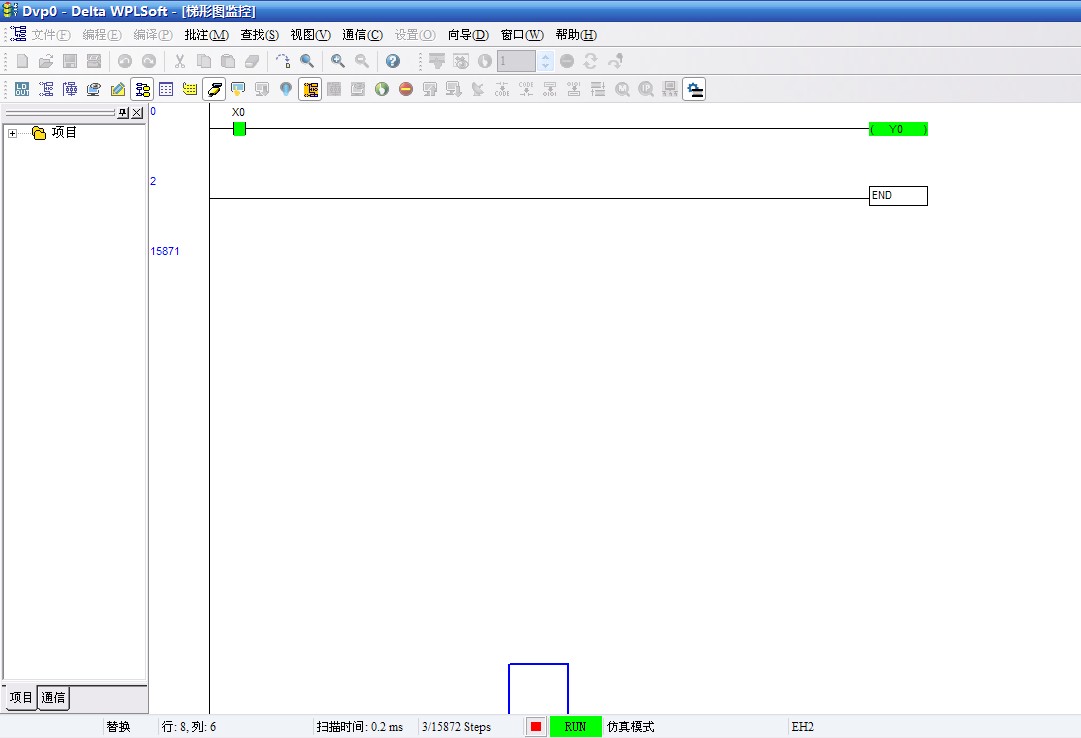The width and height of the screenshot is (1081, 738).
Task: Open the 帮助(H) menu
Action: pyautogui.click(x=576, y=34)
